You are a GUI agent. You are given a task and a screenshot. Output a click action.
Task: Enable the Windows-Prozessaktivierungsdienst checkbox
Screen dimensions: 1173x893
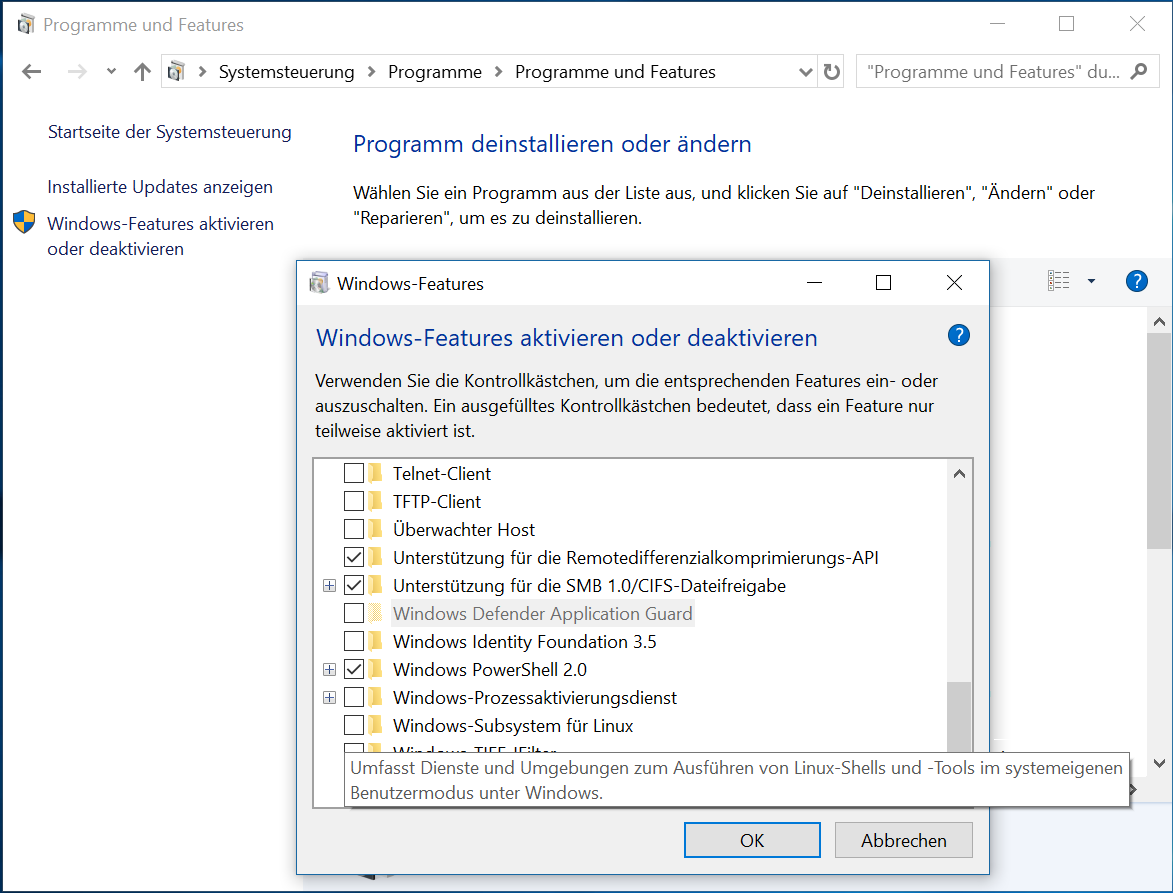354,698
